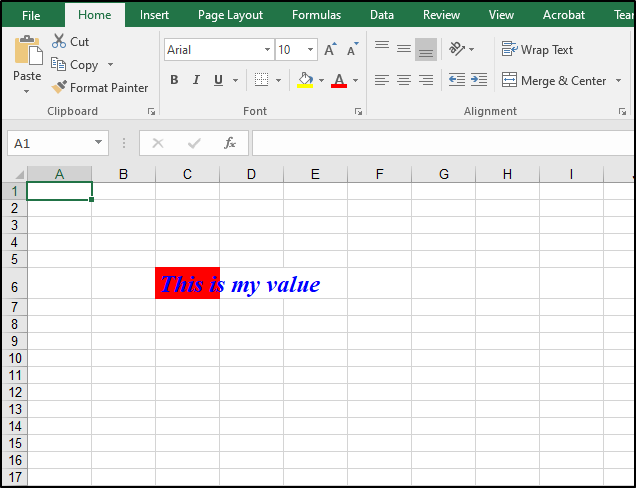
Task: Open the font name Arial dropdown
Action: (x=267, y=50)
